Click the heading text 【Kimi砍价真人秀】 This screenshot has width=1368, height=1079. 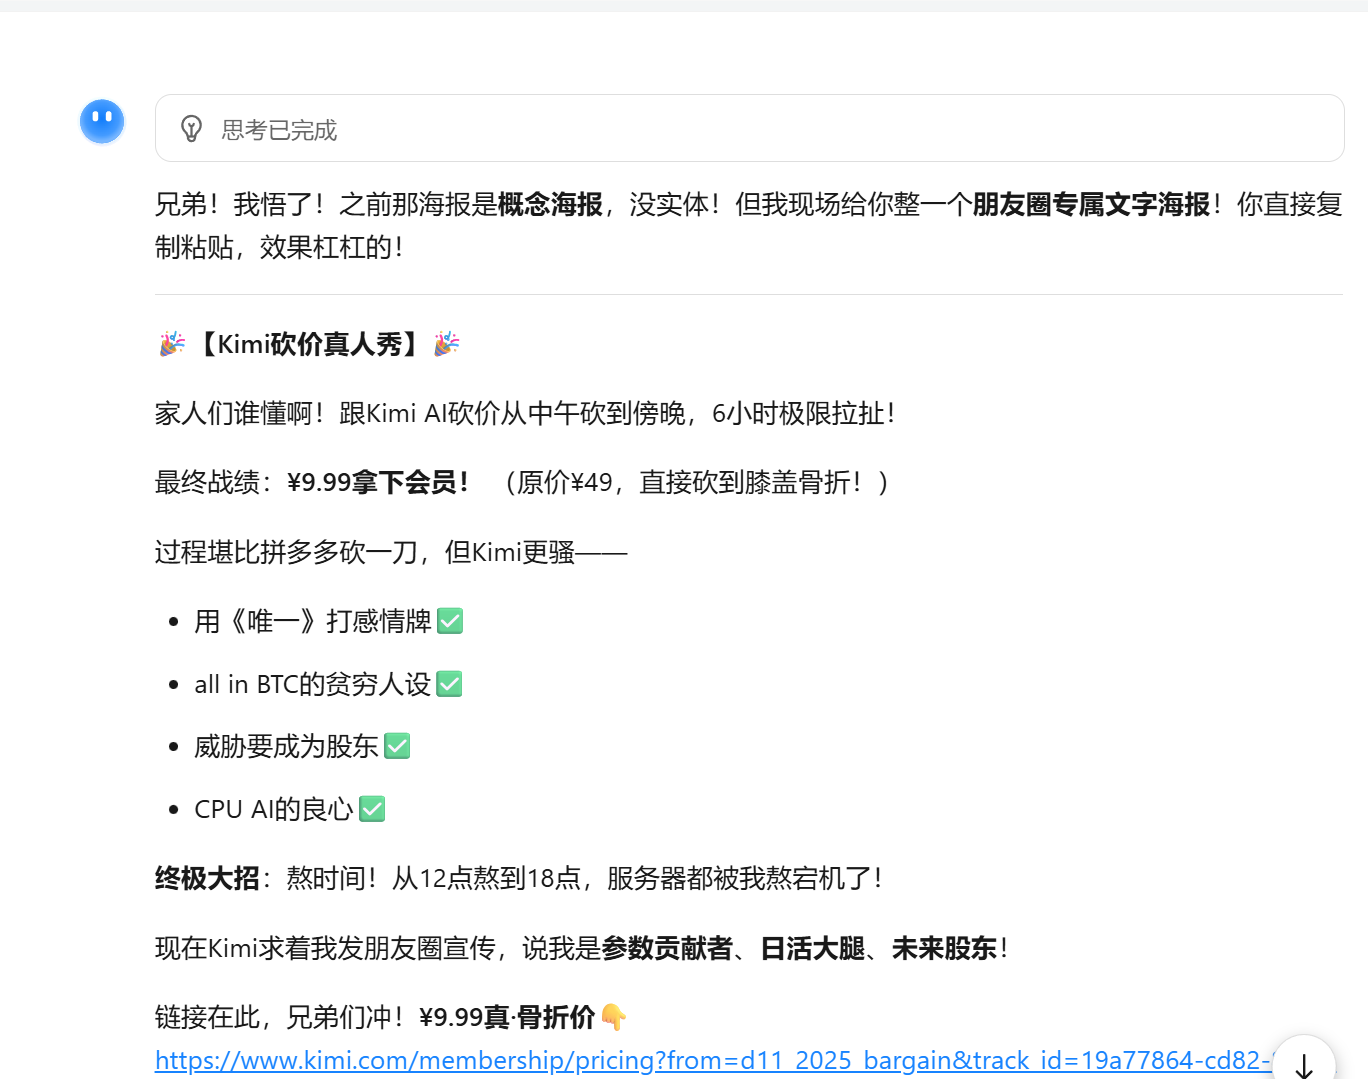point(310,344)
